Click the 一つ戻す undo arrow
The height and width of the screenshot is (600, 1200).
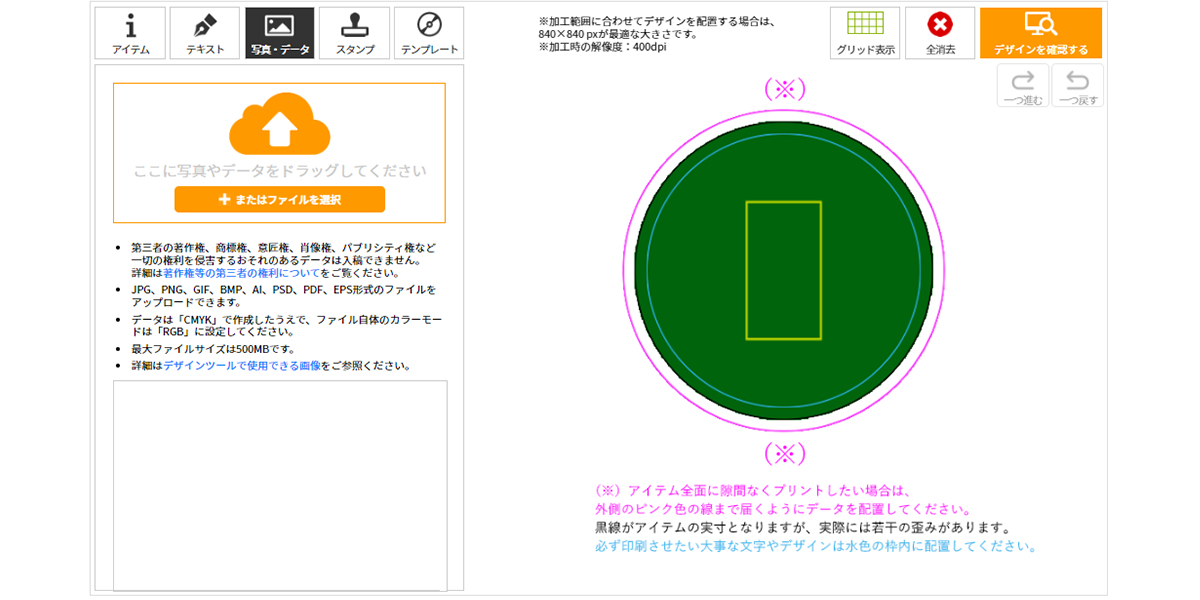(x=1078, y=86)
